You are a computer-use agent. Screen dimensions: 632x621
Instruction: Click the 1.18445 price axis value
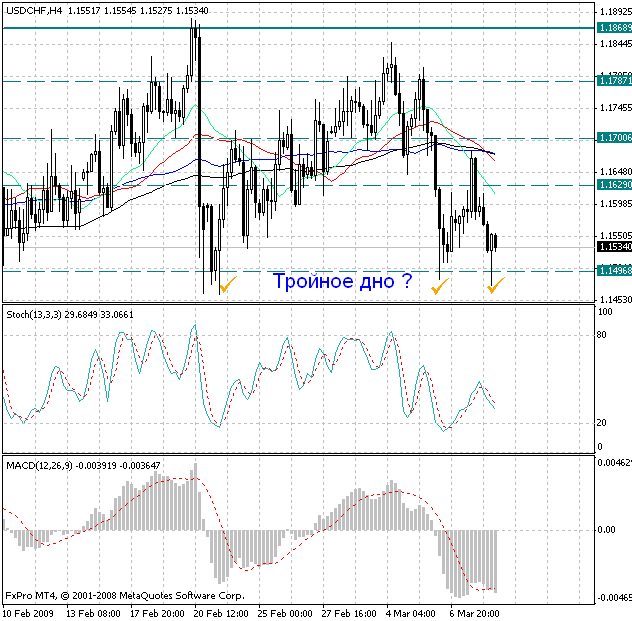tap(616, 44)
